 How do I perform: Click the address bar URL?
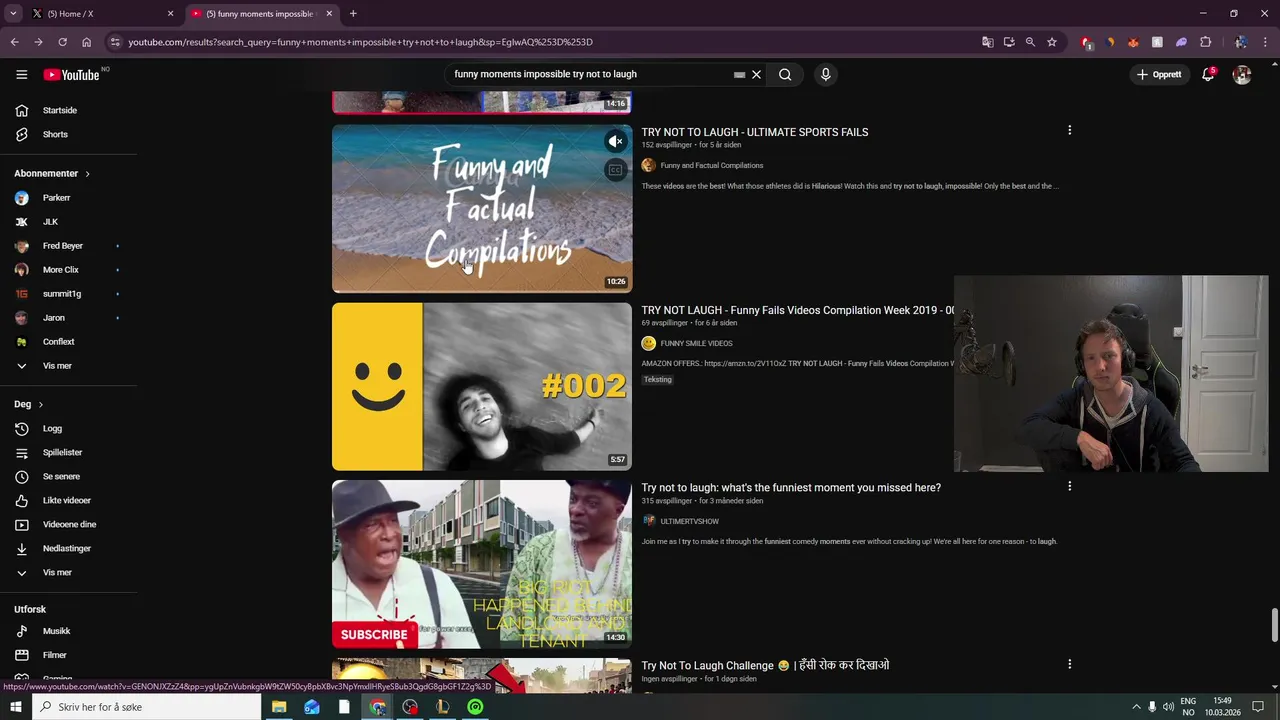point(360,42)
